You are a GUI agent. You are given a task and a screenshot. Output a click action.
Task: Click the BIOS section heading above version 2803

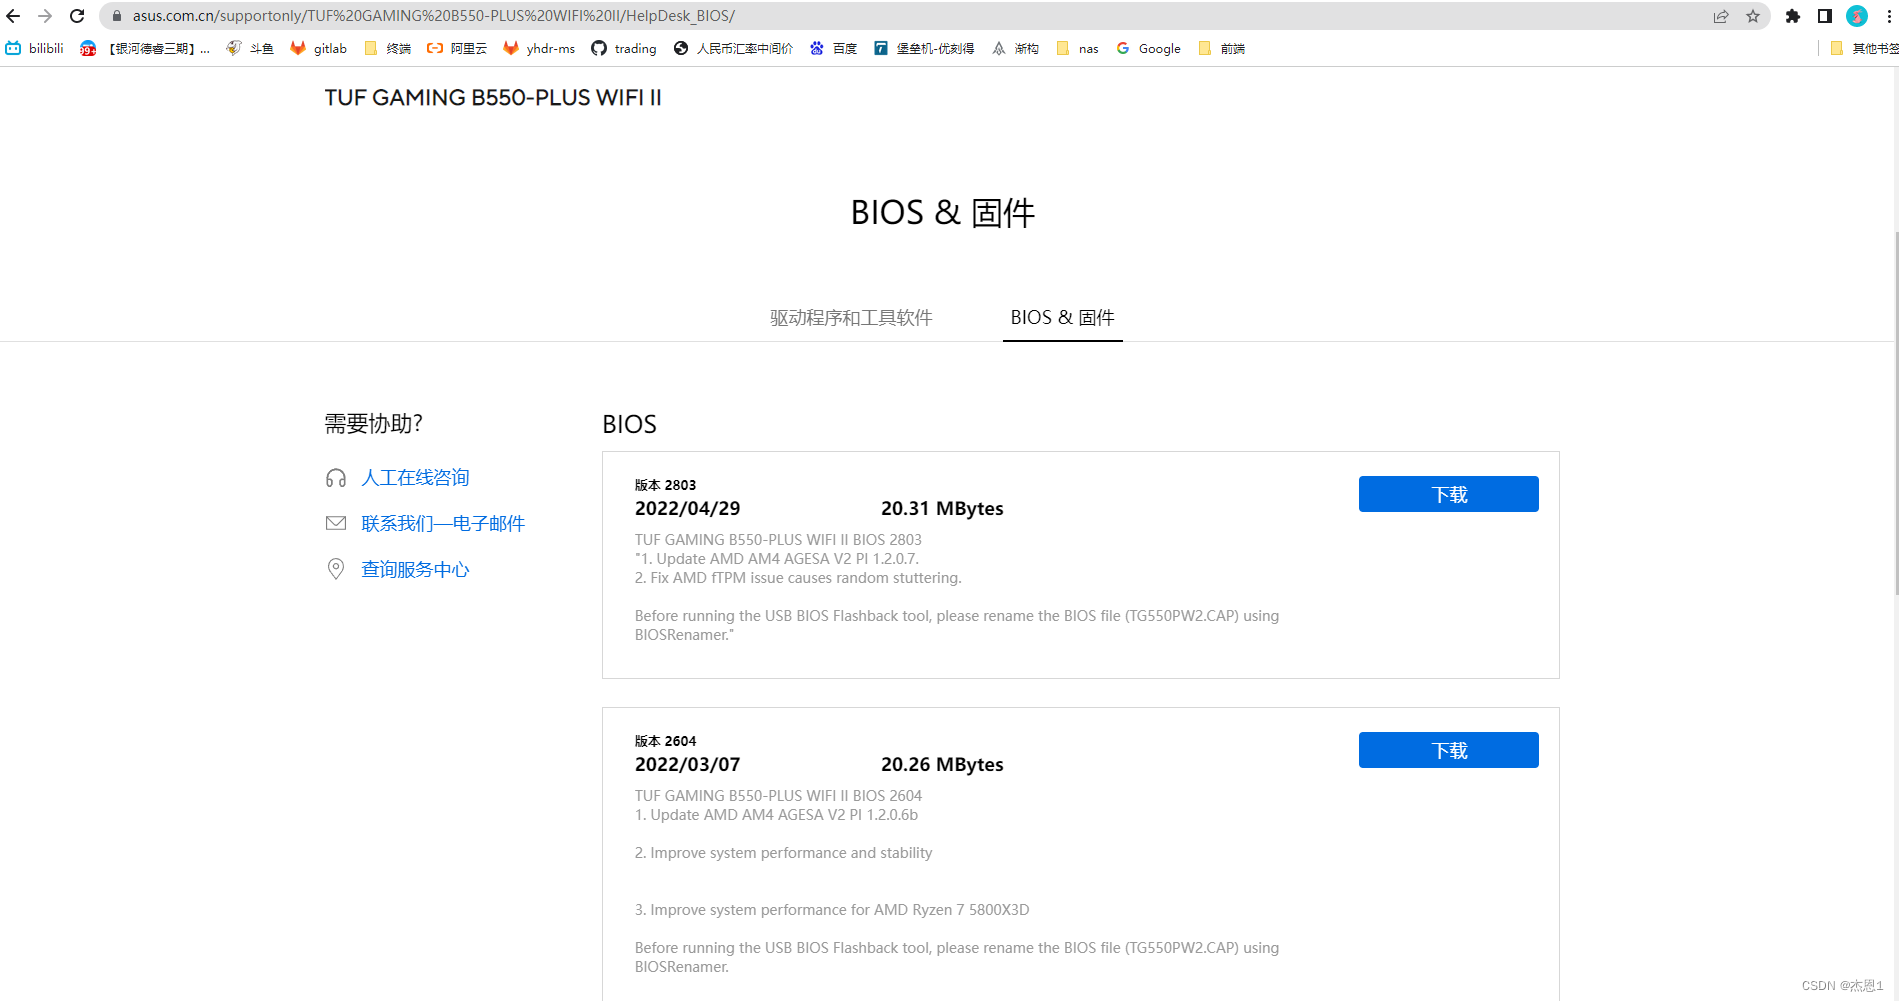tap(629, 424)
